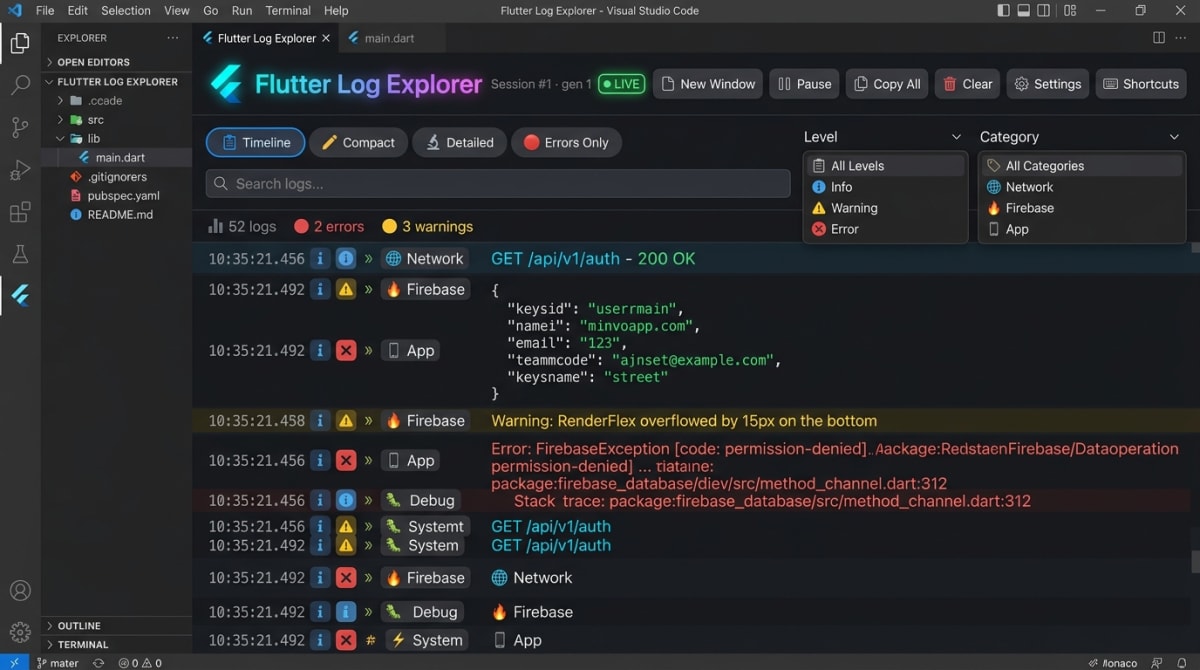Open the Terminal menu
1200x670 pixels.
click(x=288, y=10)
